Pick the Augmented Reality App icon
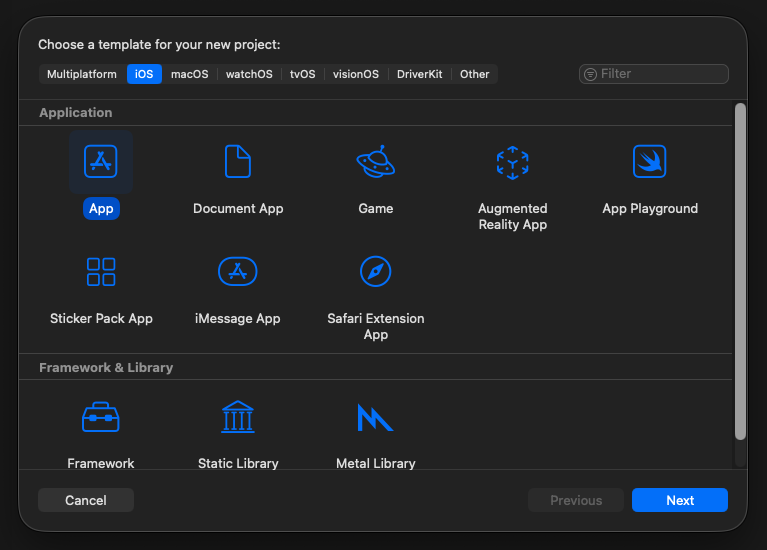The width and height of the screenshot is (767, 550). (x=512, y=161)
